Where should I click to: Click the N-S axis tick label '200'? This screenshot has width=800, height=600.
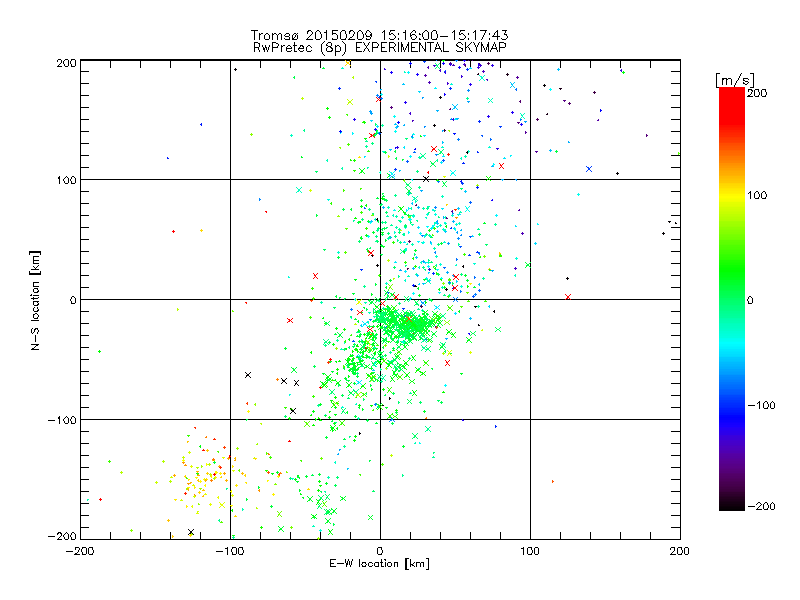click(66, 63)
